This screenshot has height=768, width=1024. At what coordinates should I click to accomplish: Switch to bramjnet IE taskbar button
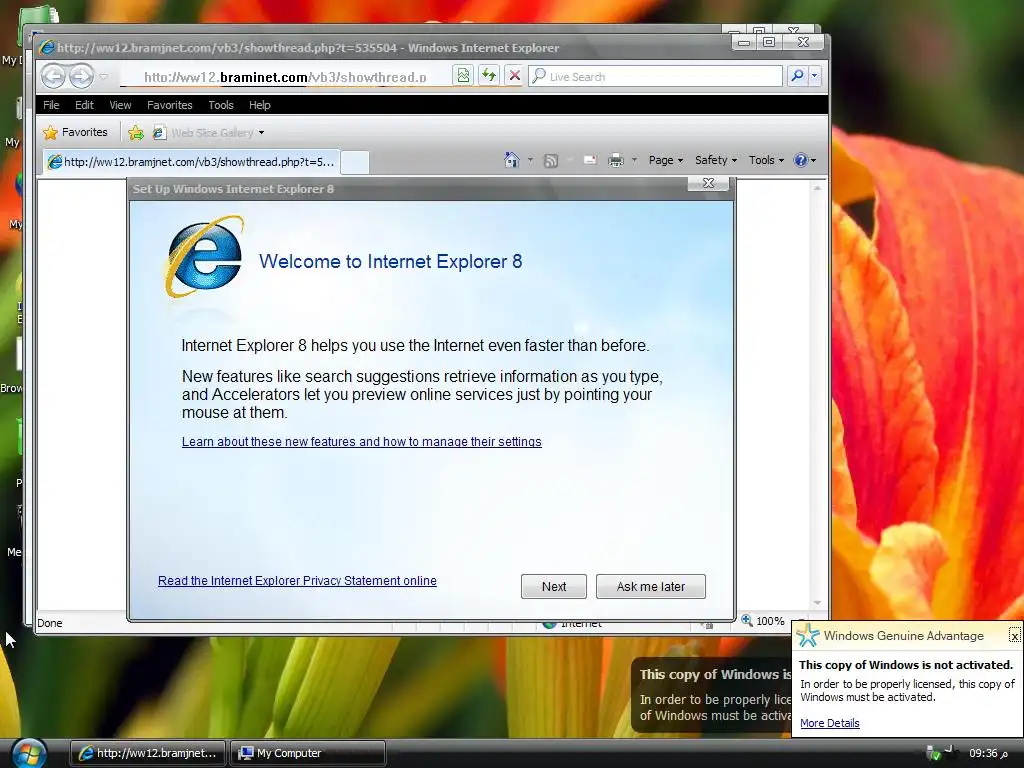(148, 753)
